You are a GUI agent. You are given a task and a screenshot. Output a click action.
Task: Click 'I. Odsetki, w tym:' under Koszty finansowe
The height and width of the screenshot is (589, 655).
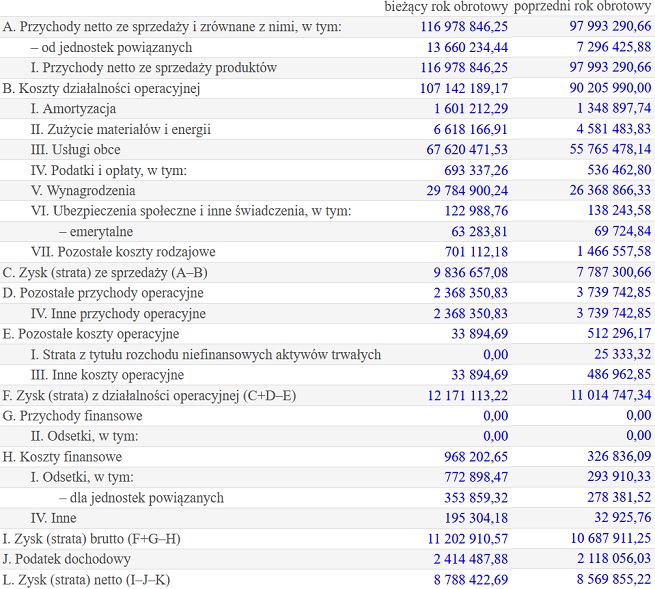(x=82, y=477)
